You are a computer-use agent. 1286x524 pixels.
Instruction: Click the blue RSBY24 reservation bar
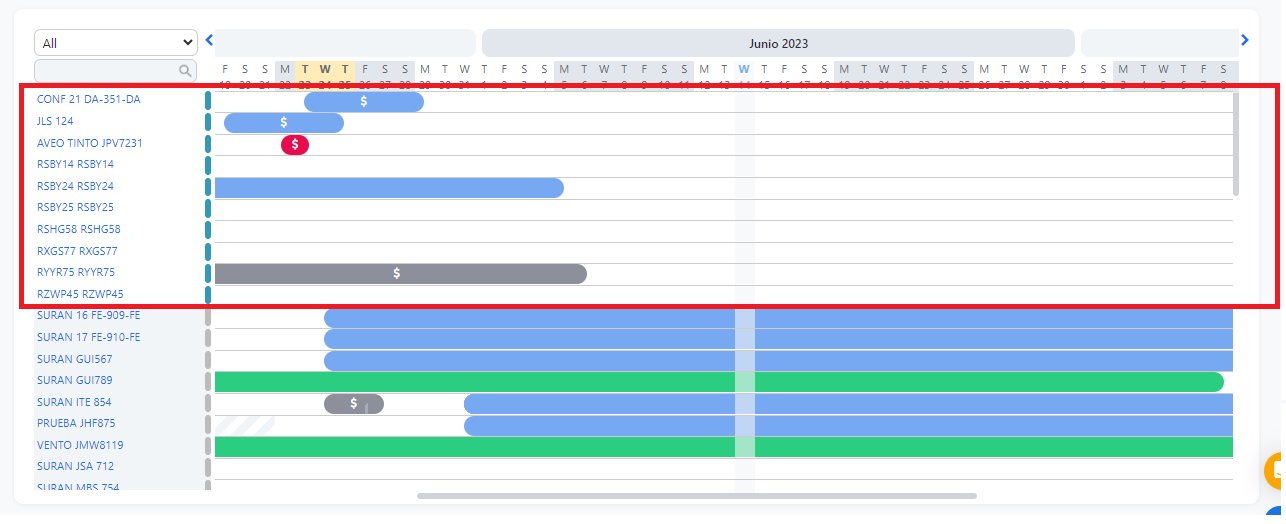[388, 188]
